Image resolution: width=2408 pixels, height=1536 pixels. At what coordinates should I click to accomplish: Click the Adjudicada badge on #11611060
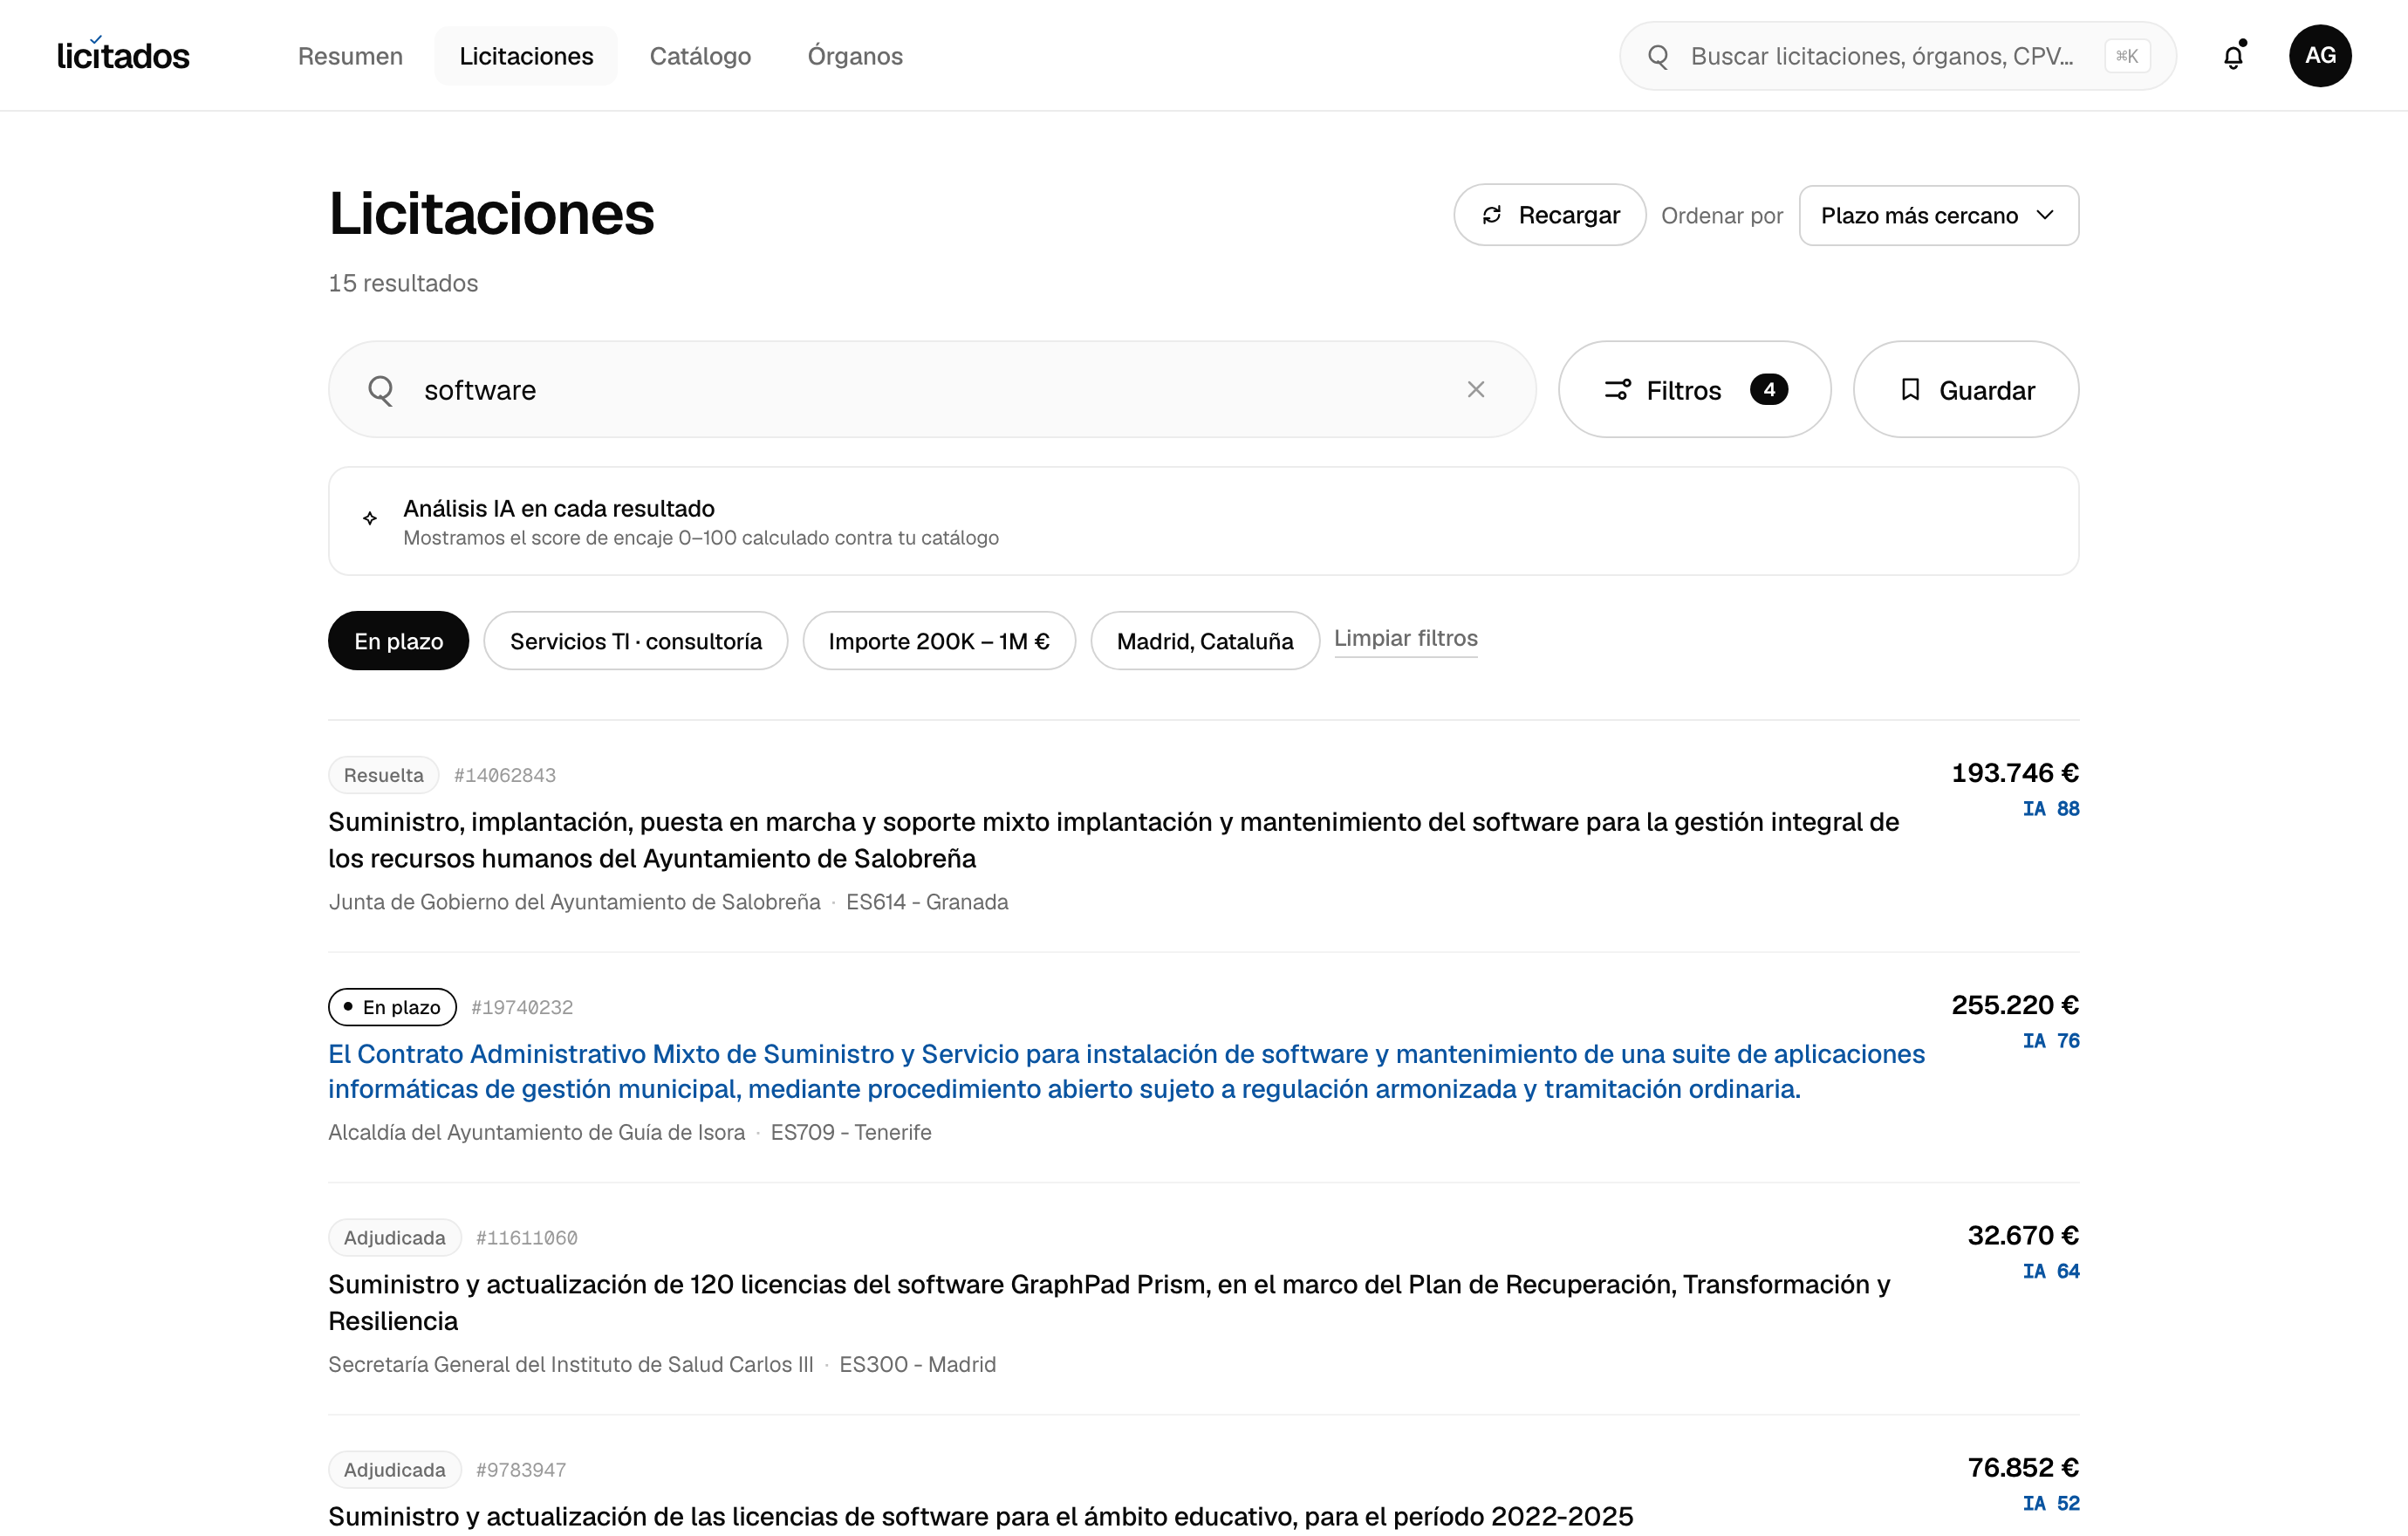[394, 1238]
